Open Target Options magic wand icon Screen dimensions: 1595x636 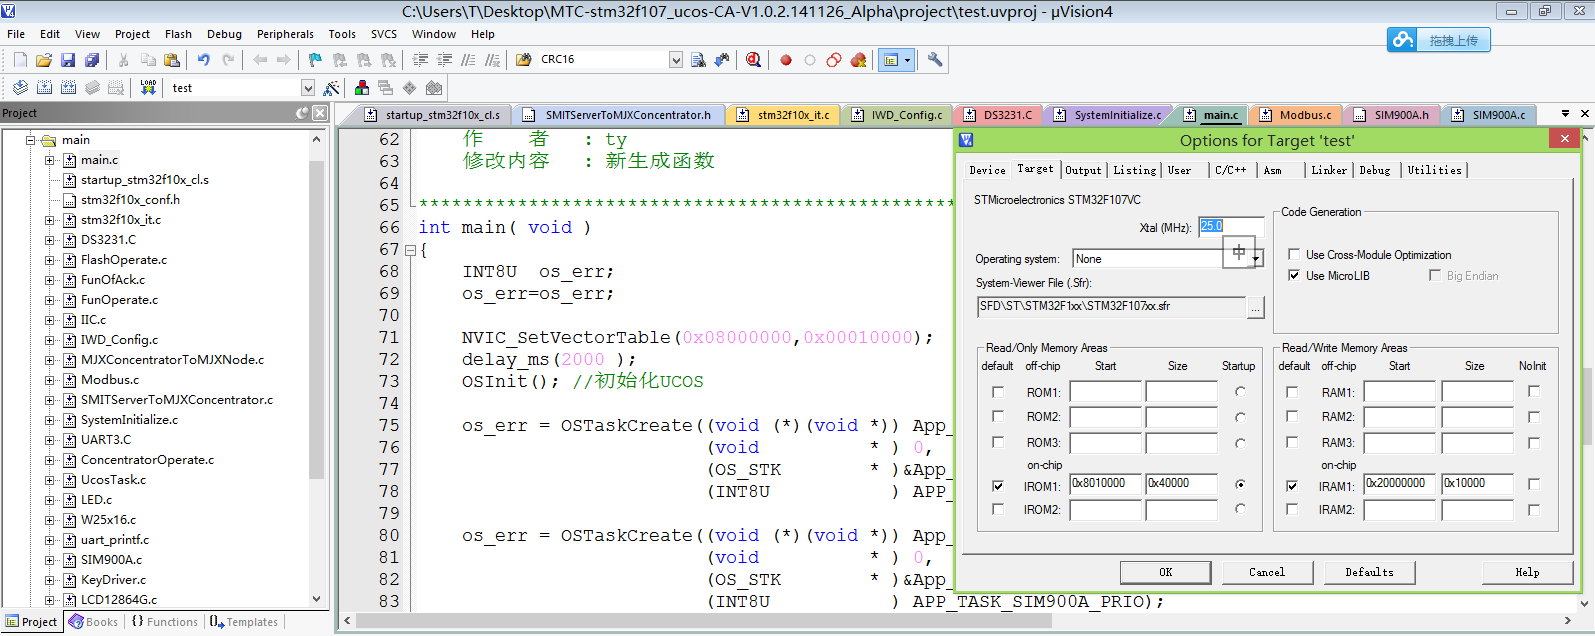332,88
